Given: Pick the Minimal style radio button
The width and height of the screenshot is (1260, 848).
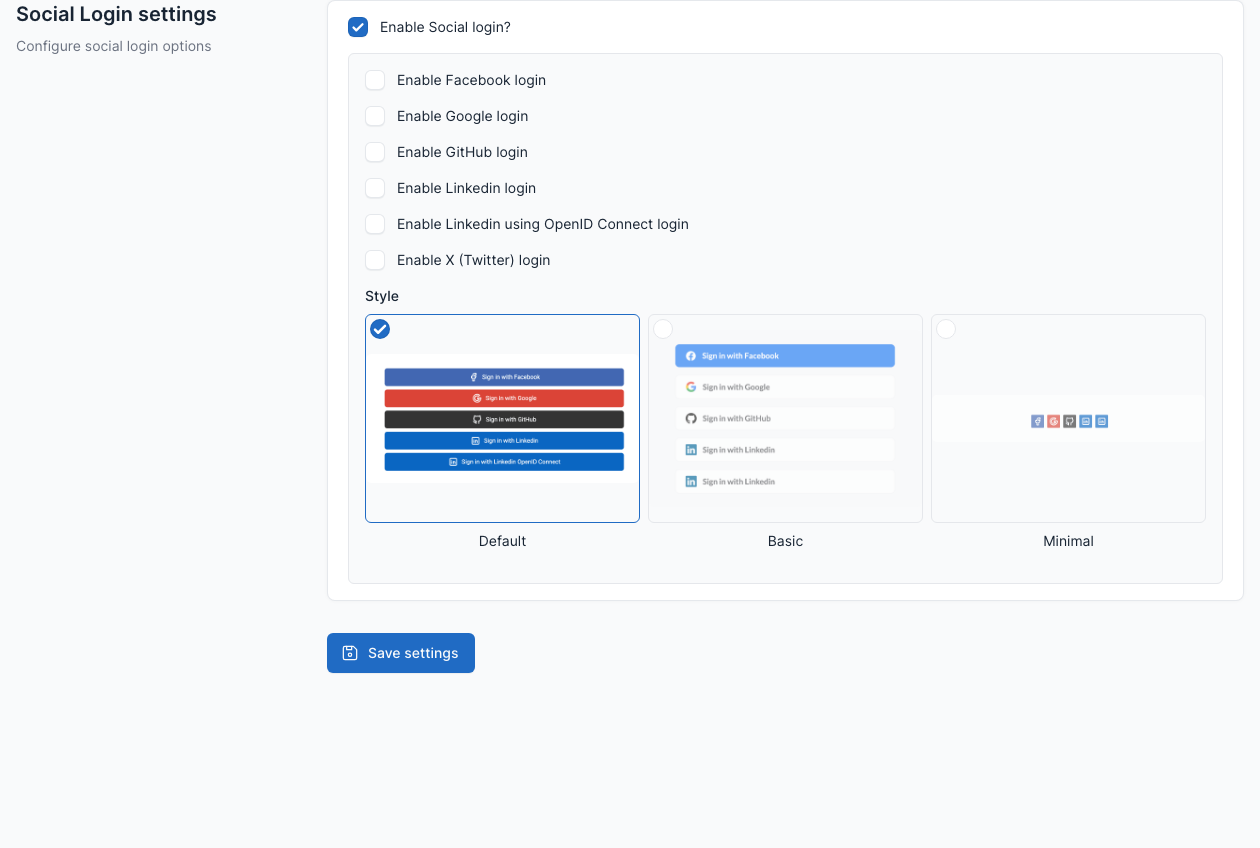Looking at the screenshot, I should (x=946, y=329).
